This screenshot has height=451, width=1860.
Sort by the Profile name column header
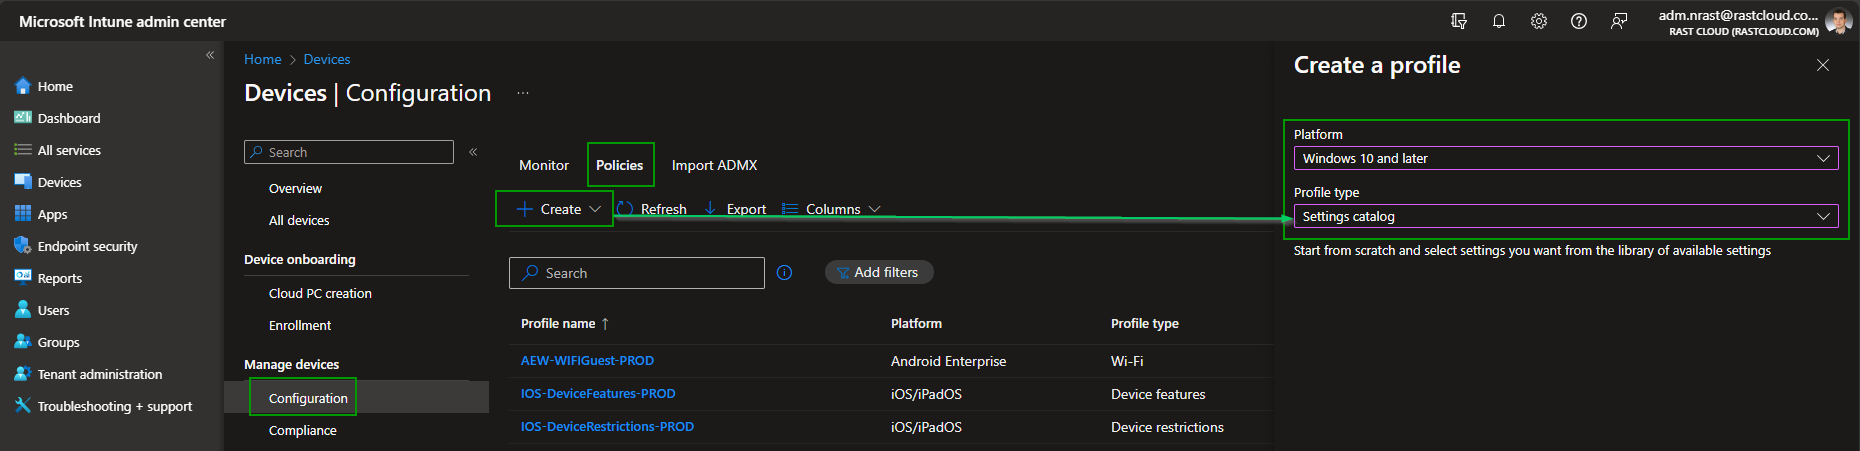pos(558,323)
